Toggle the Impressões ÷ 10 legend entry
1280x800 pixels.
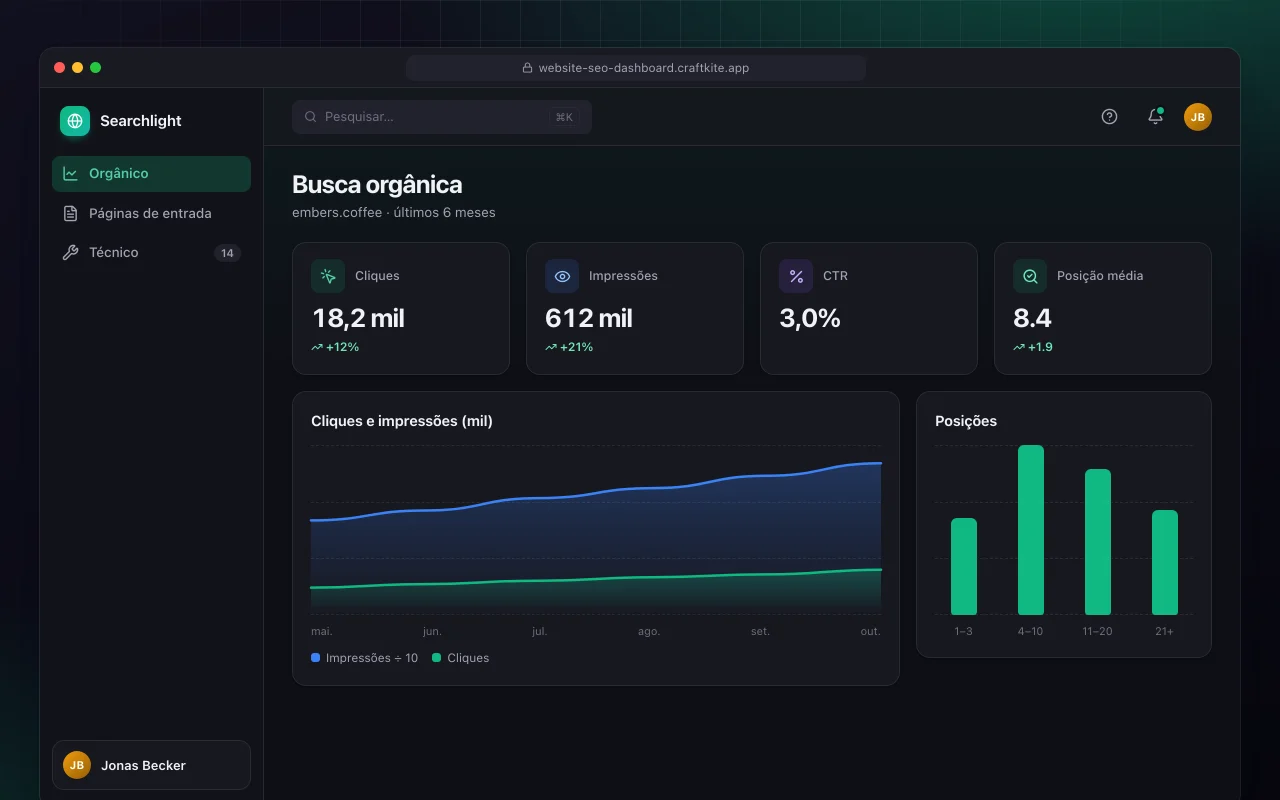[x=365, y=658]
